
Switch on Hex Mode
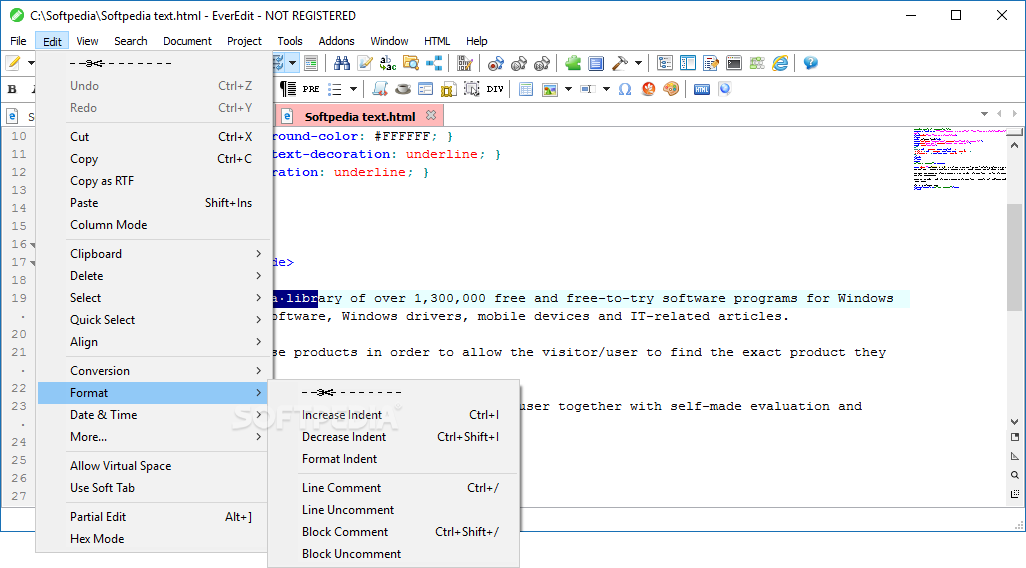154,539
